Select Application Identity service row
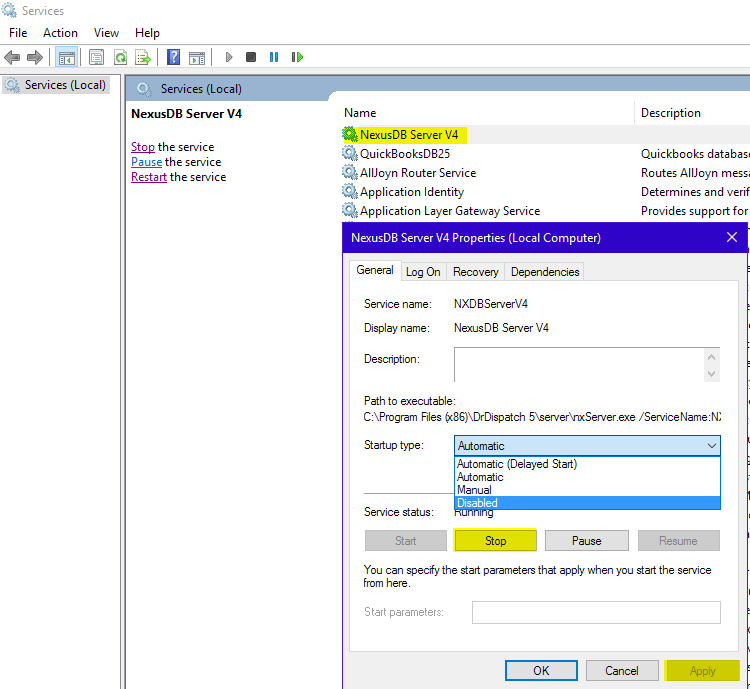 (x=545, y=192)
